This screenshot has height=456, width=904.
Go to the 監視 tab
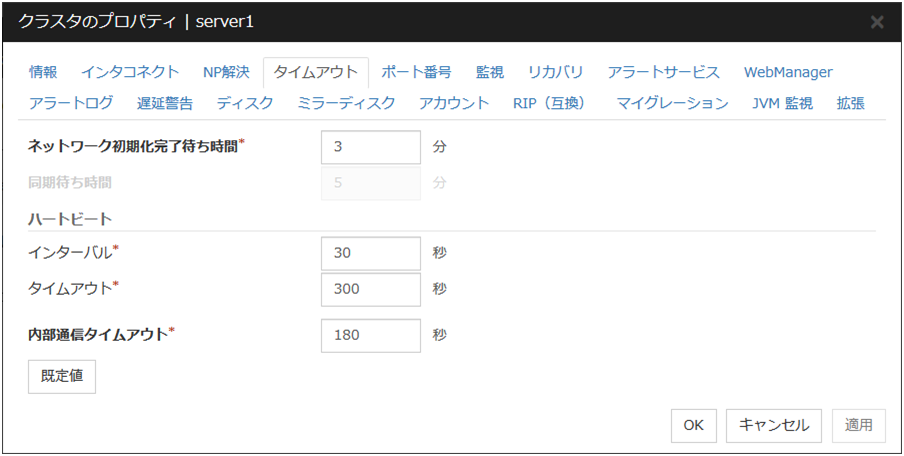[x=489, y=72]
